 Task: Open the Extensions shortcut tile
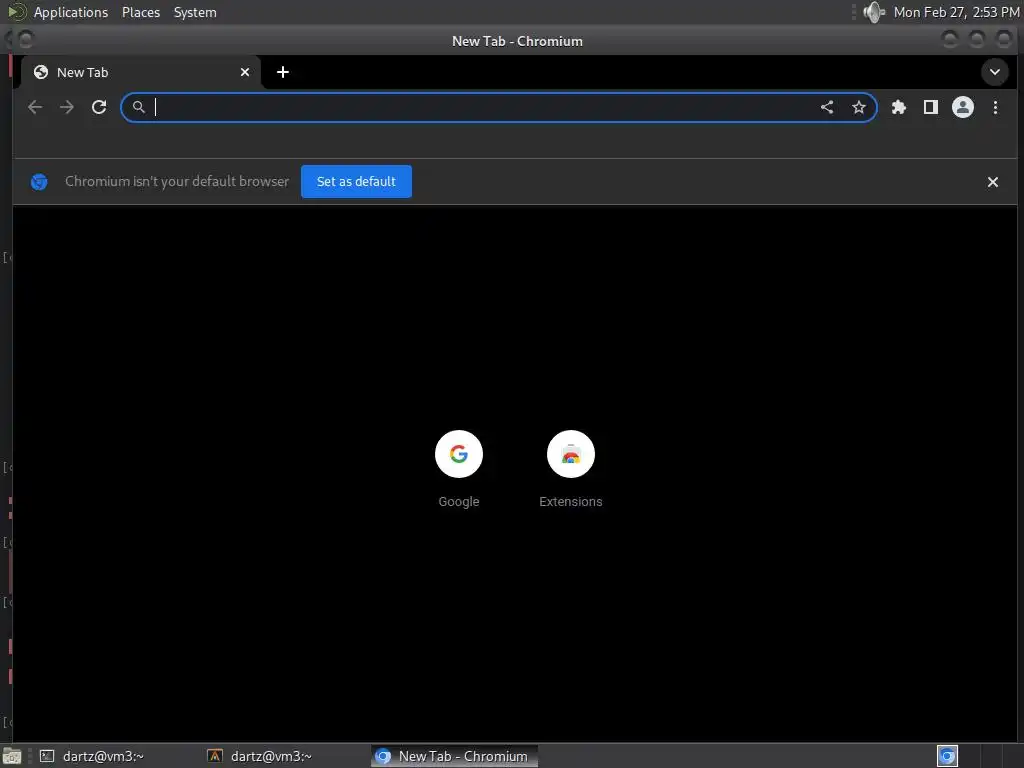tap(571, 470)
